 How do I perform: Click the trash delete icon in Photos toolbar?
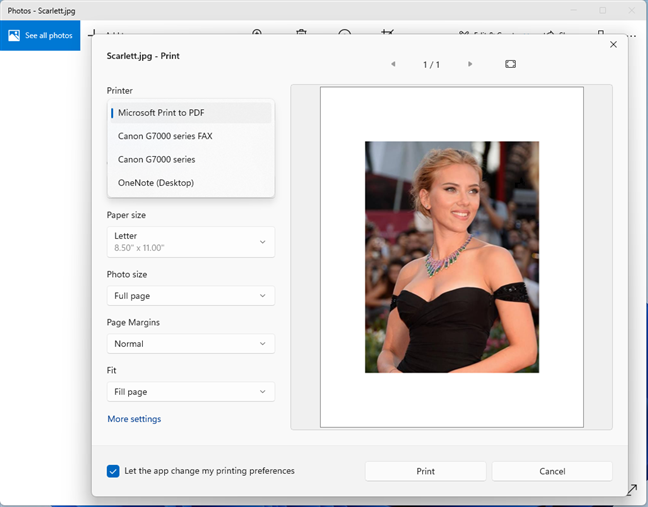point(301,33)
